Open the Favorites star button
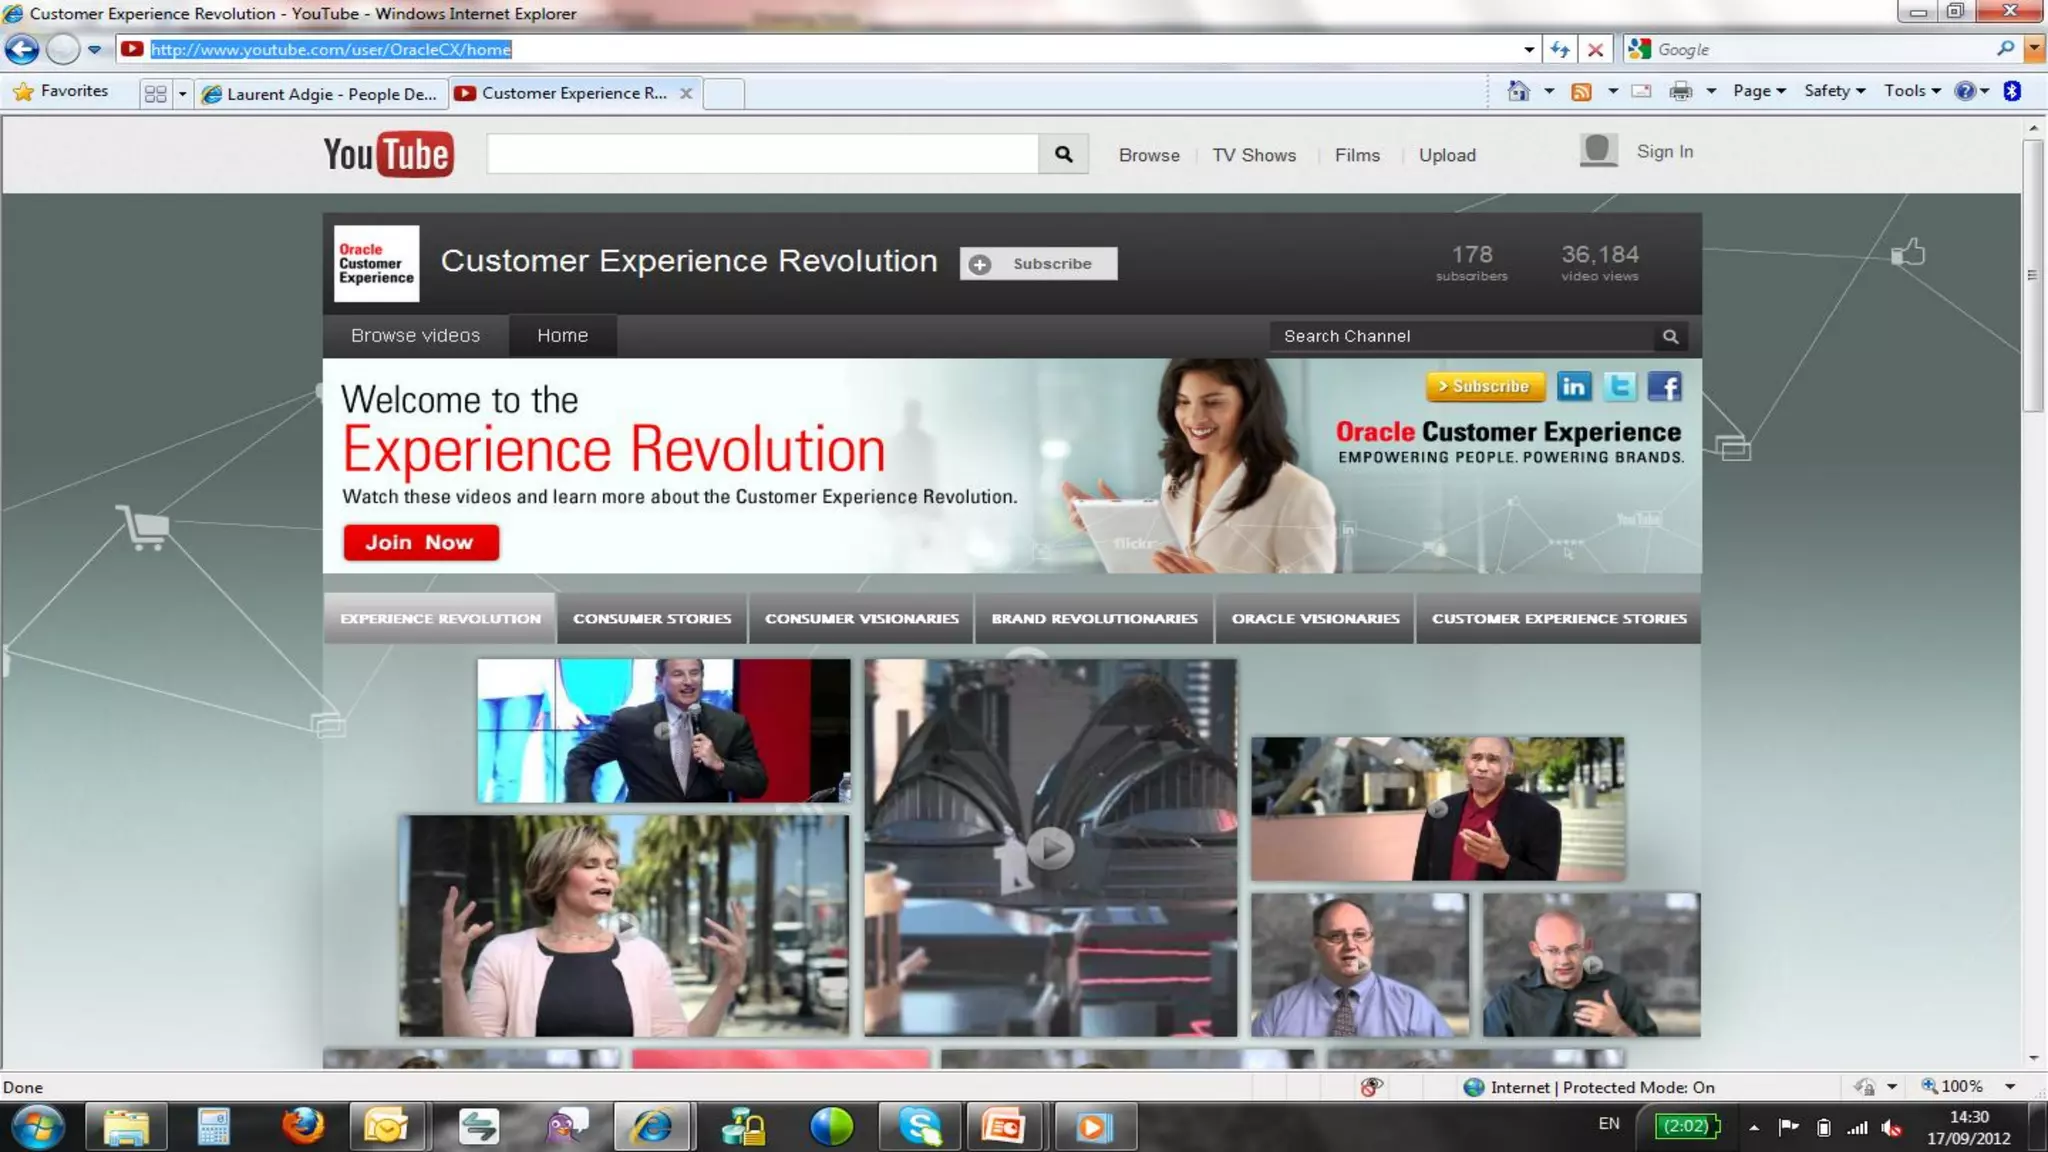 coord(60,91)
